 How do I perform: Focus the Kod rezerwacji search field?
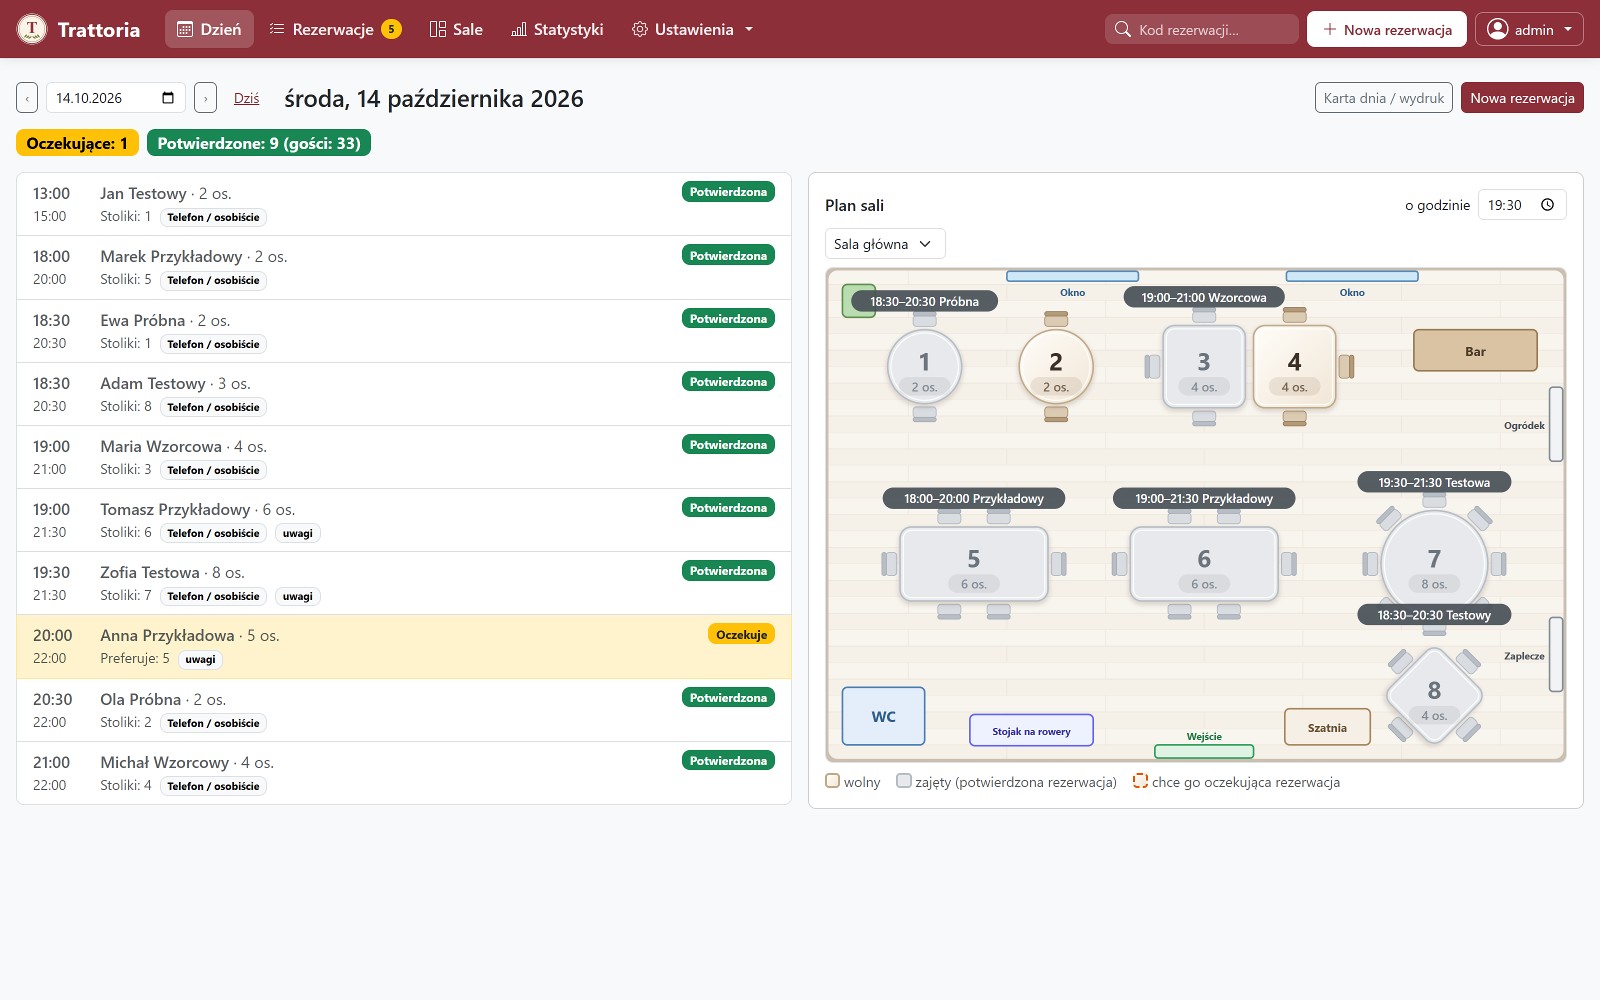[1202, 29]
